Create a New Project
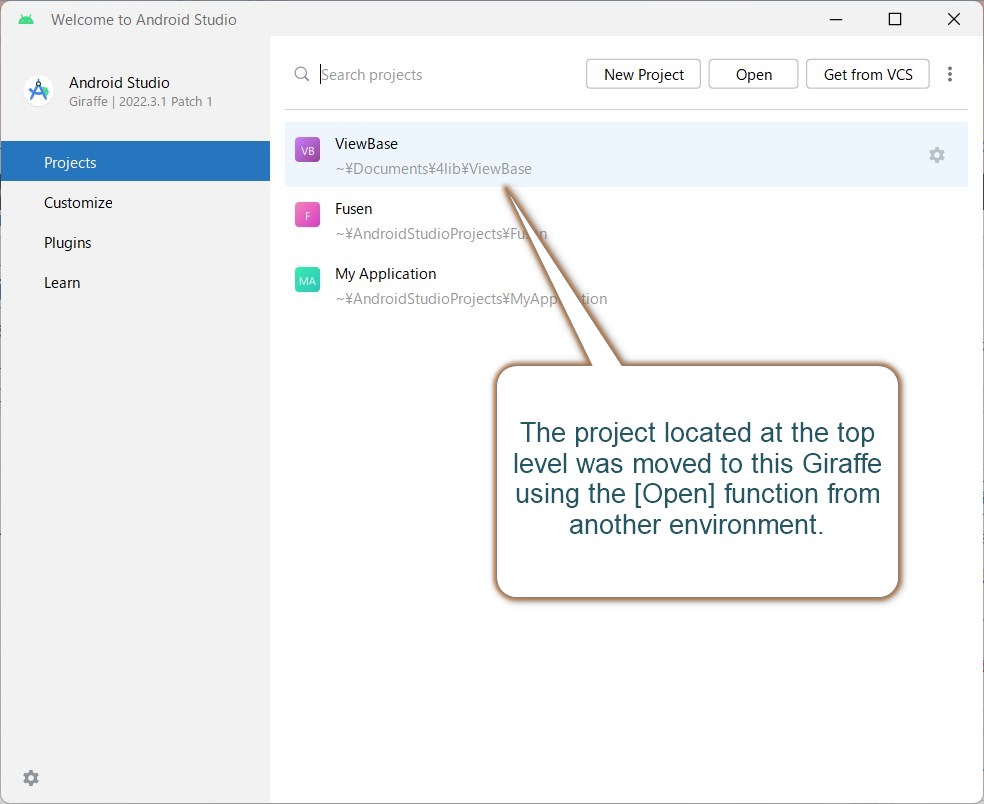Viewport: 984px width, 804px height. (643, 74)
